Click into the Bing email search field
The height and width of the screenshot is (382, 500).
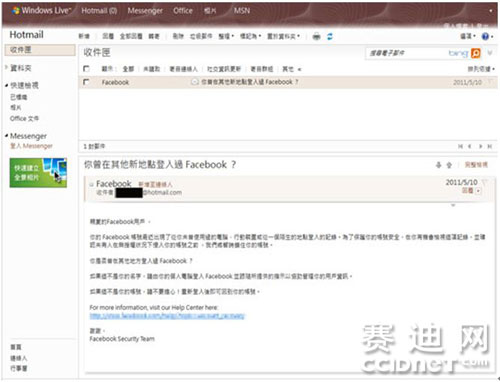point(407,53)
